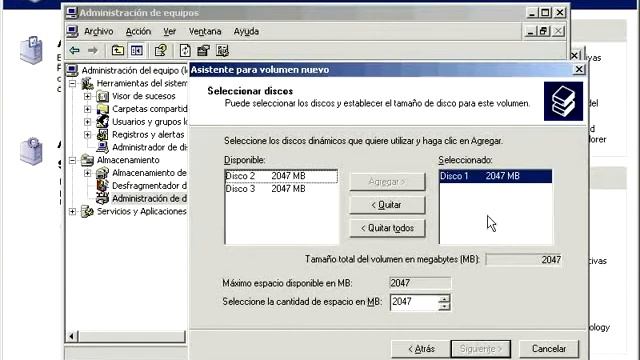
Task: Open the Ayuda menu
Action: [246, 31]
